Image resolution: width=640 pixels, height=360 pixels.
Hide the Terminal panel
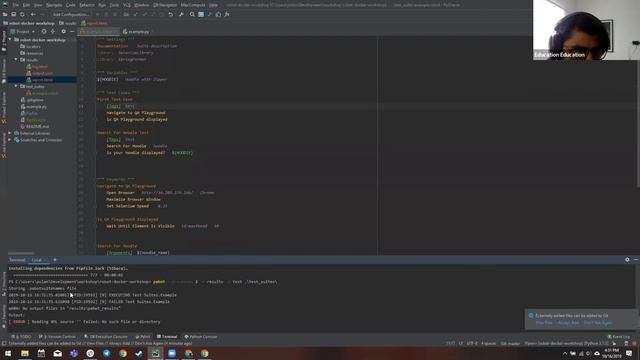(x=636, y=260)
